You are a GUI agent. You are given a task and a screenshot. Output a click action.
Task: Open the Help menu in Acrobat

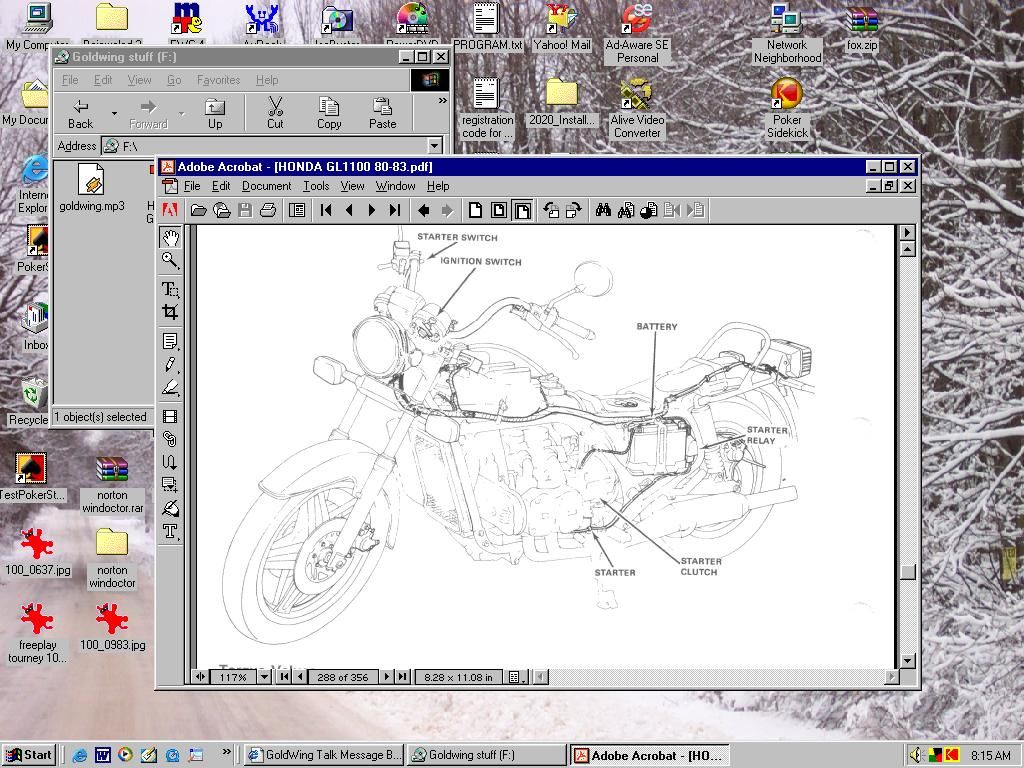click(438, 186)
